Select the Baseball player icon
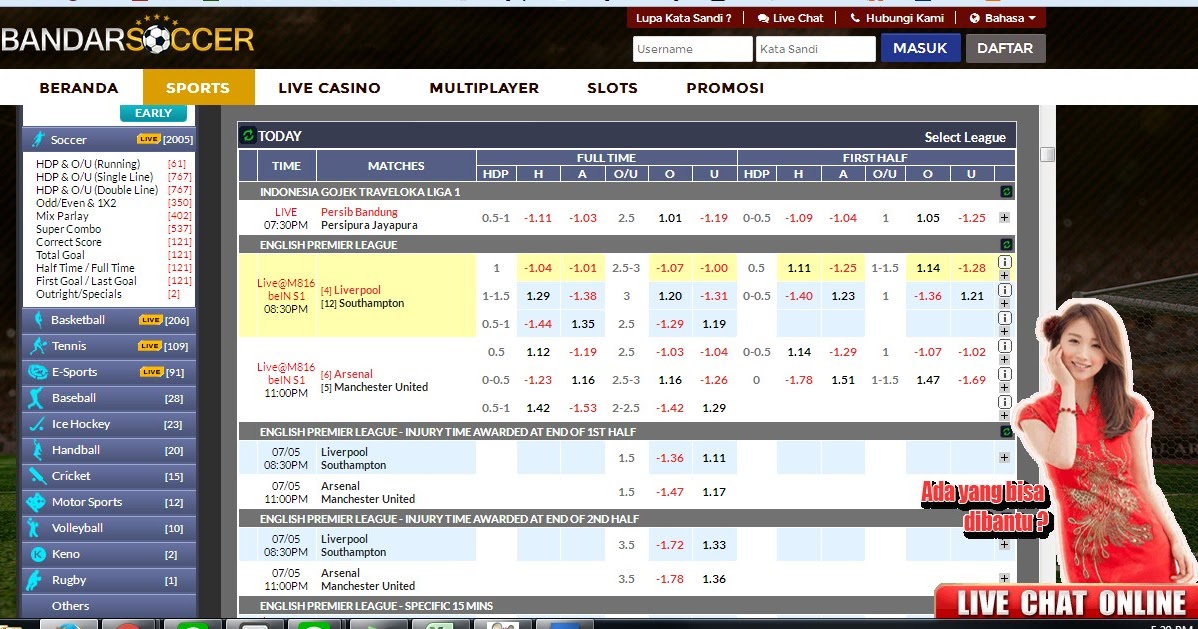 click(x=36, y=398)
